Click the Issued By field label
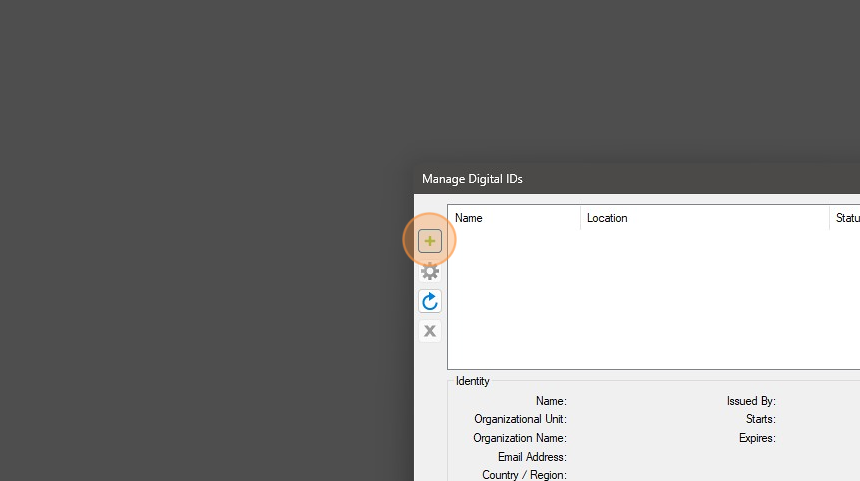This screenshot has height=481, width=860. pyautogui.click(x=751, y=401)
